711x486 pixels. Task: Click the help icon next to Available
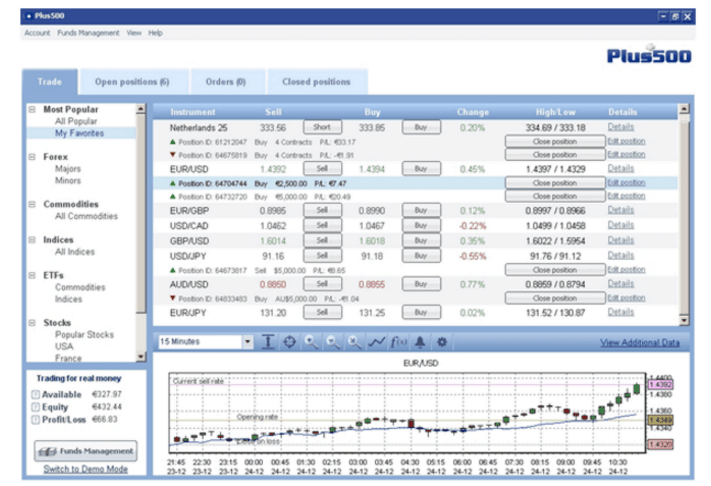pos(35,394)
